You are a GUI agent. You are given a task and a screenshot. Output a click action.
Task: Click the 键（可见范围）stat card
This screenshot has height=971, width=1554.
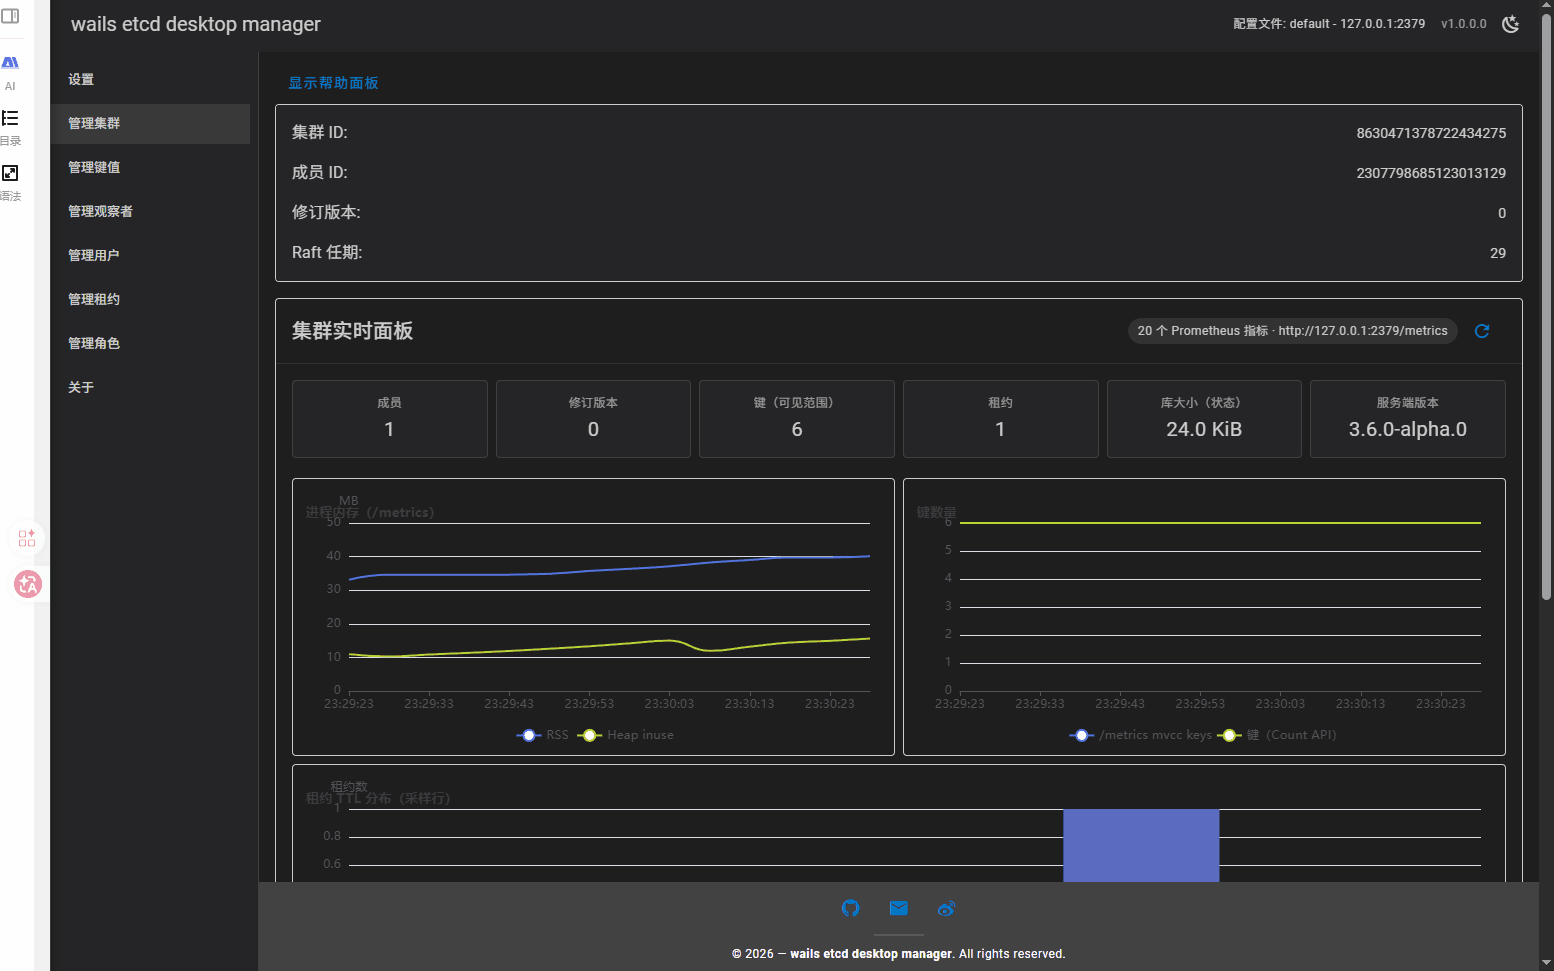pos(797,419)
